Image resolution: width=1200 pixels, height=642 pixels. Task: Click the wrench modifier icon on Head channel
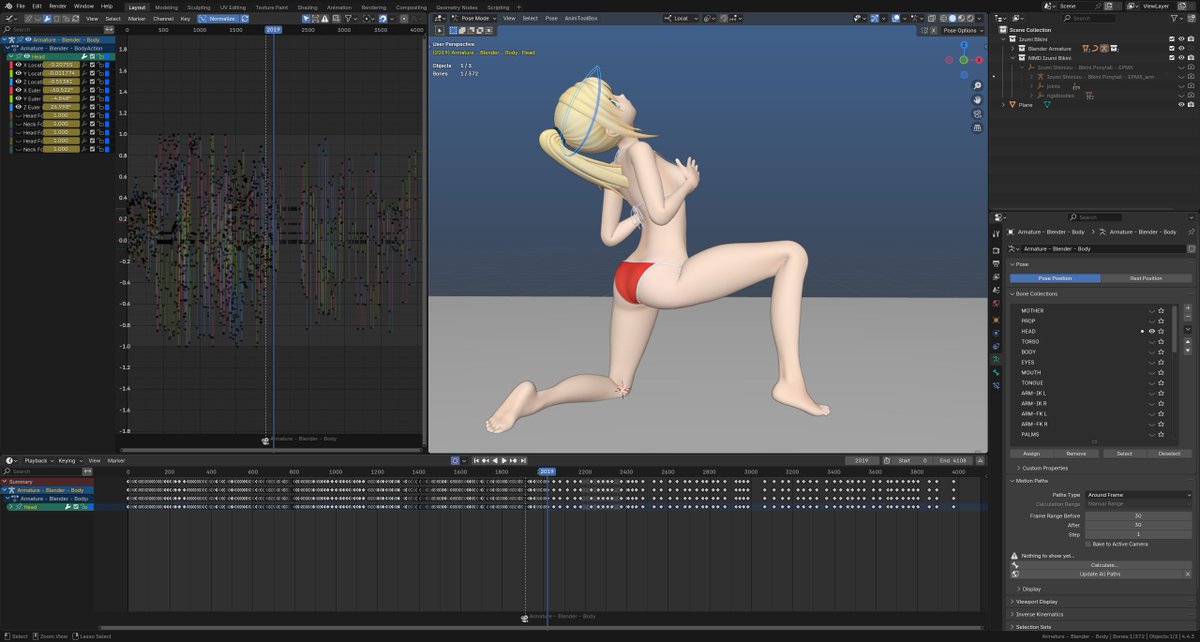tap(84, 57)
